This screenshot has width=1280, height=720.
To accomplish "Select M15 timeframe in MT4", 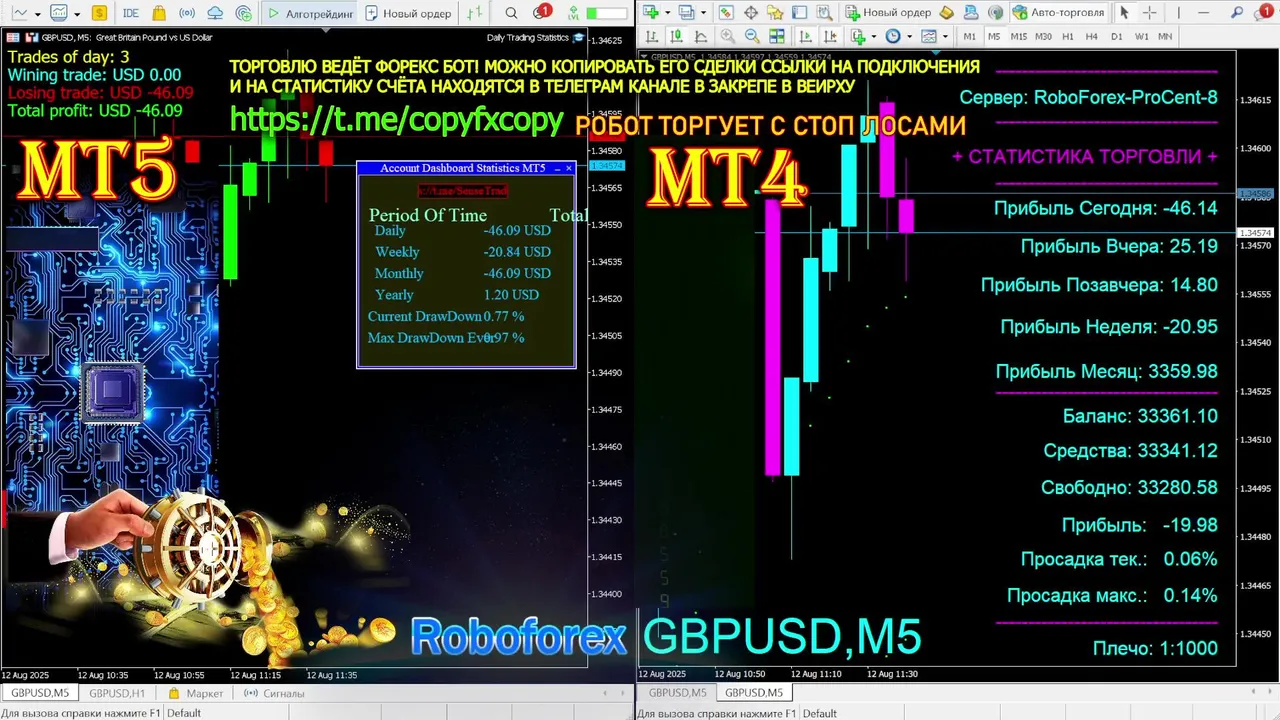I will 1018,36.
